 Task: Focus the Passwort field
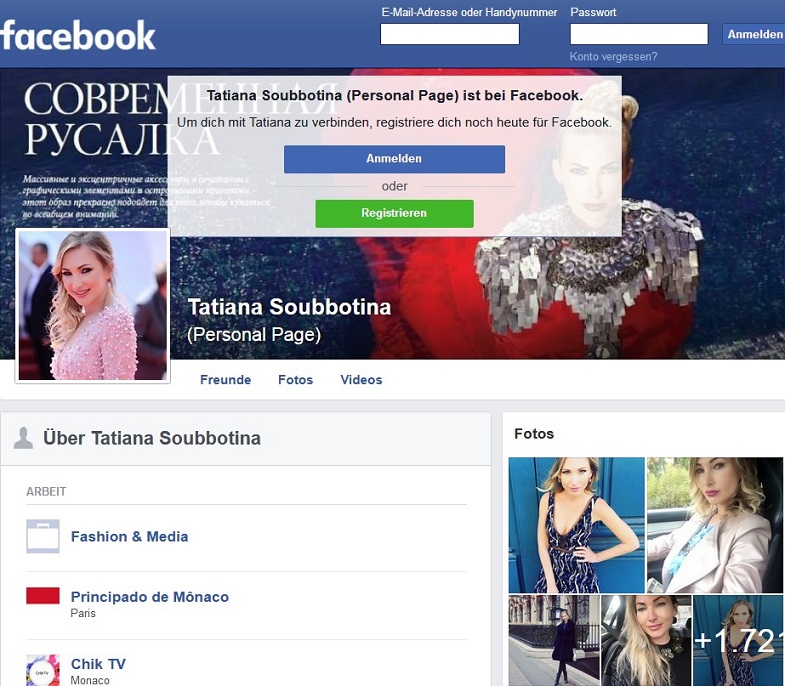pyautogui.click(x=639, y=34)
